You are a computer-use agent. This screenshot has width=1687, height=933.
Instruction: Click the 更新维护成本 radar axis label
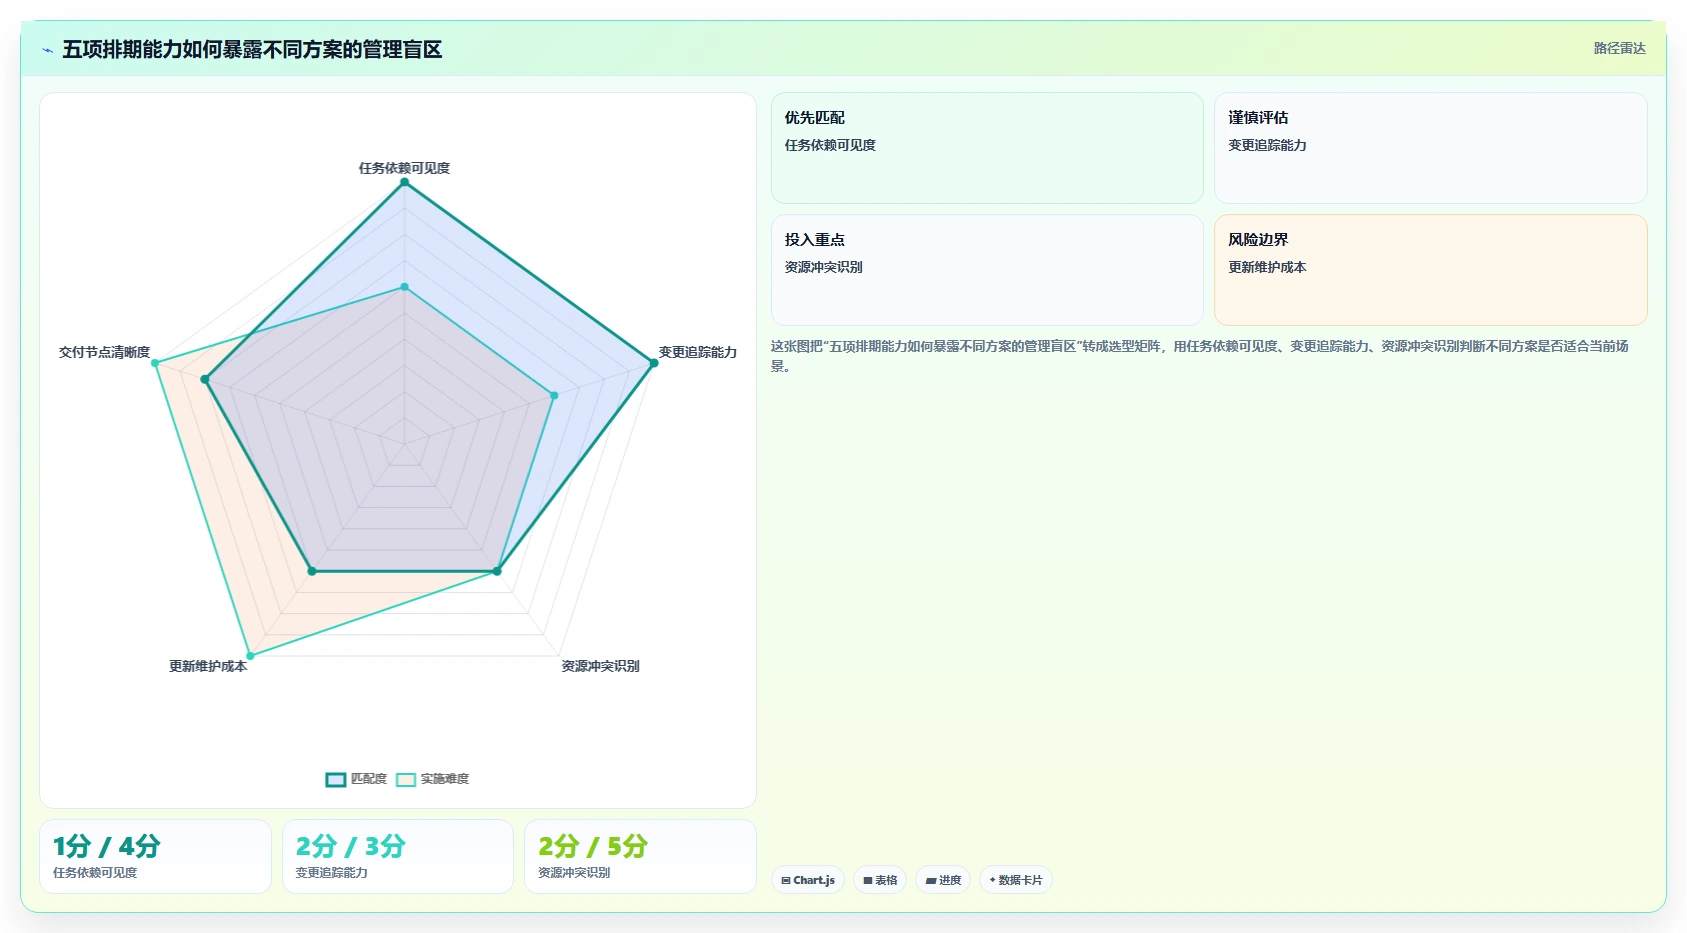click(x=208, y=666)
